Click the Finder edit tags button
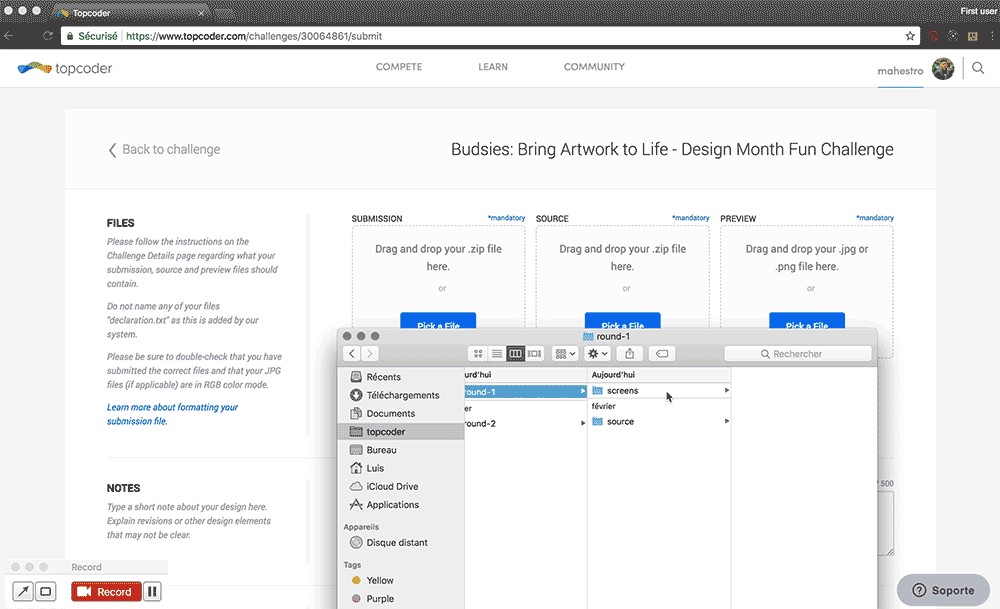The width and height of the screenshot is (1000, 609). 662,353
